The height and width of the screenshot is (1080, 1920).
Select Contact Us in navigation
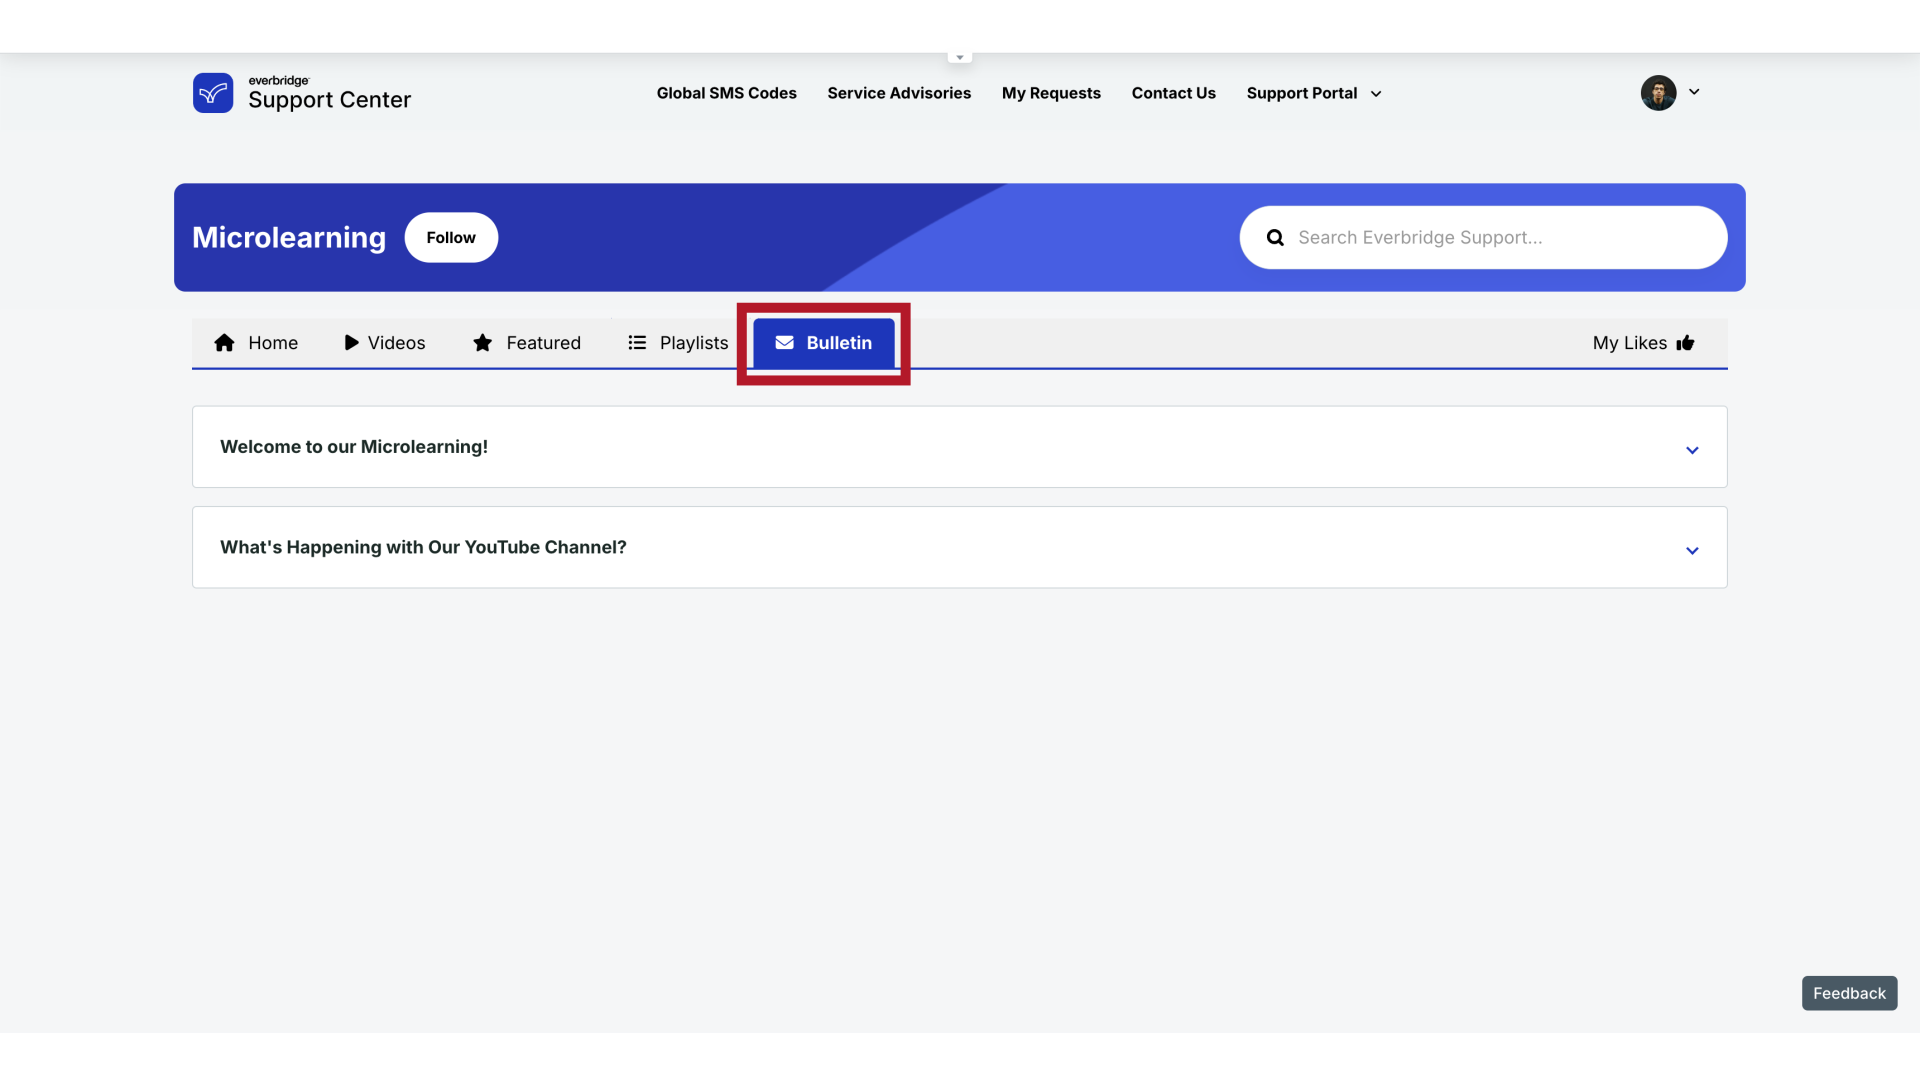[x=1173, y=93]
